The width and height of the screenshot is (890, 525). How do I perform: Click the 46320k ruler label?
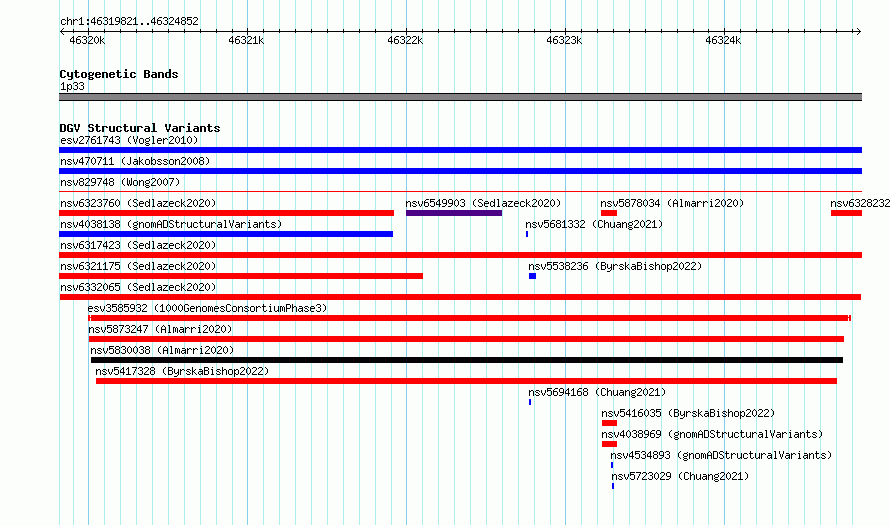tap(87, 40)
